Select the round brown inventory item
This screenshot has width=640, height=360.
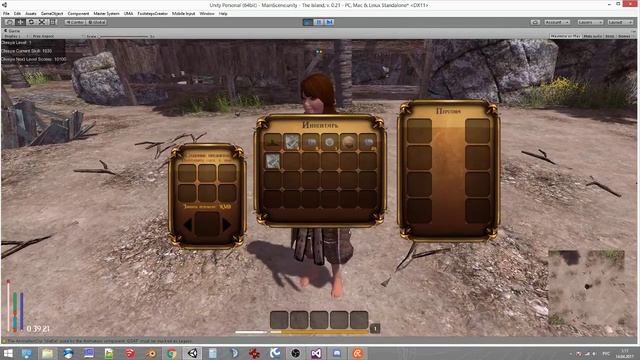[349, 142]
